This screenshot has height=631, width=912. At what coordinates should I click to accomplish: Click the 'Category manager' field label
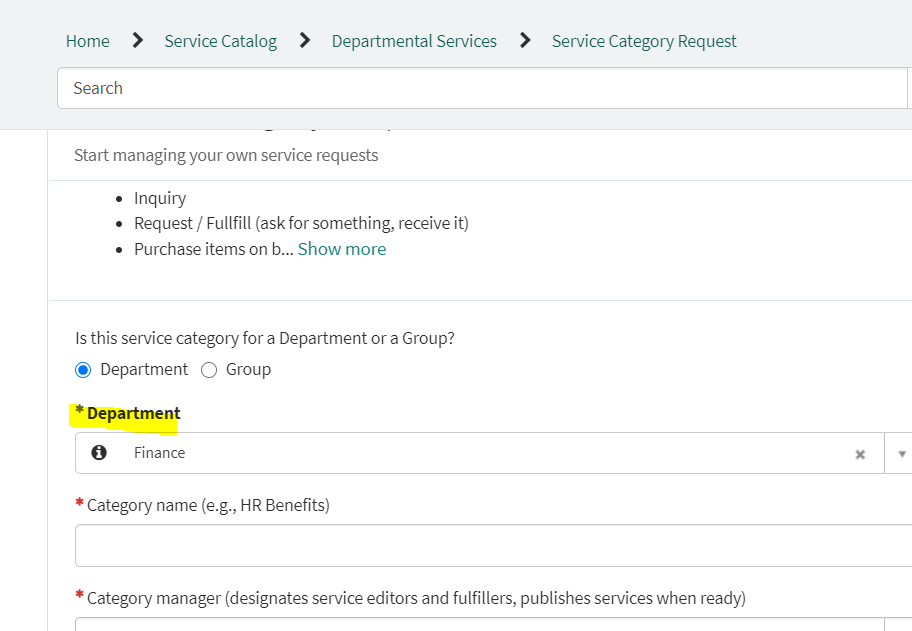point(416,598)
